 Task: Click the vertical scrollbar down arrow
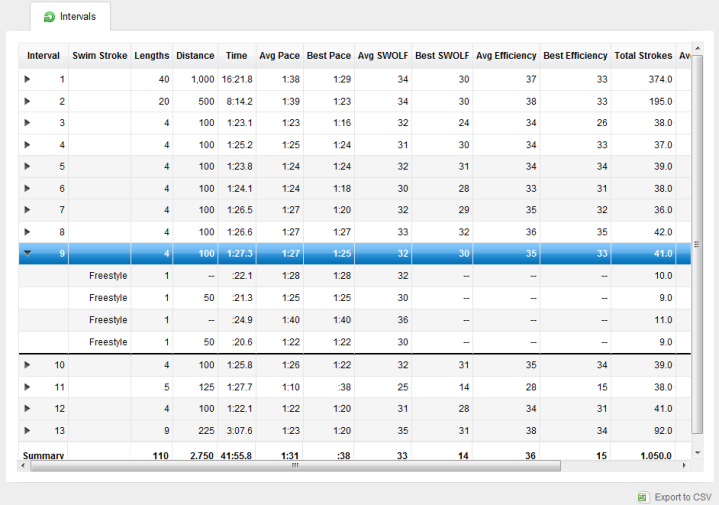[697, 453]
